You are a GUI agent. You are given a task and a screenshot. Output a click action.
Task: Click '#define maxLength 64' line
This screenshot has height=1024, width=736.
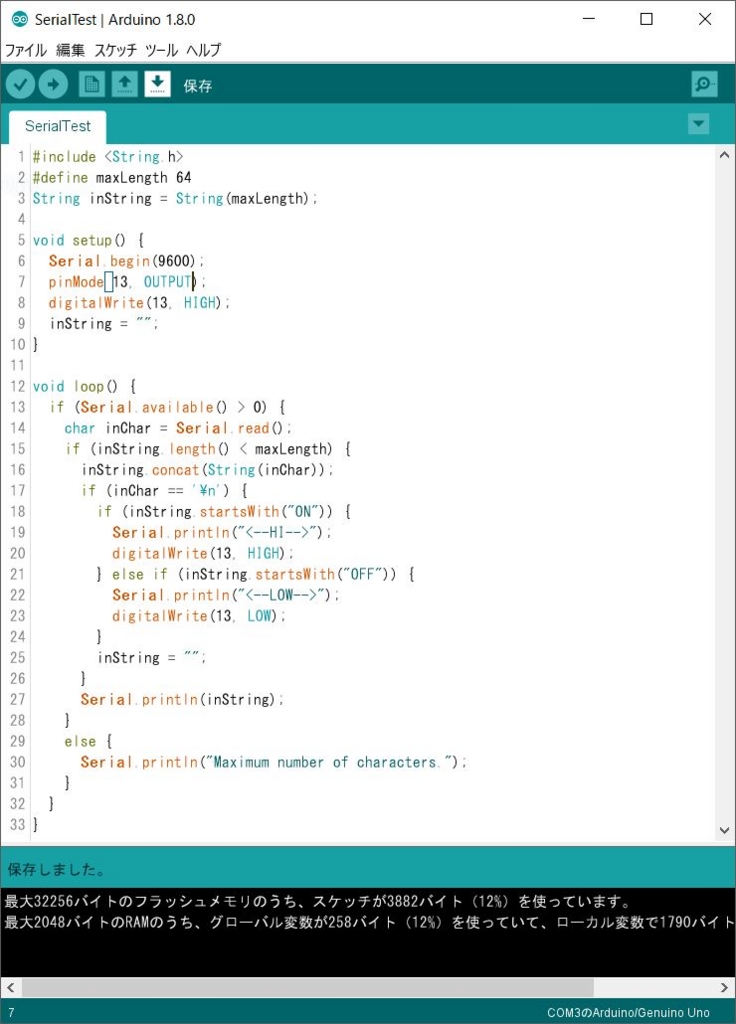click(x=112, y=178)
